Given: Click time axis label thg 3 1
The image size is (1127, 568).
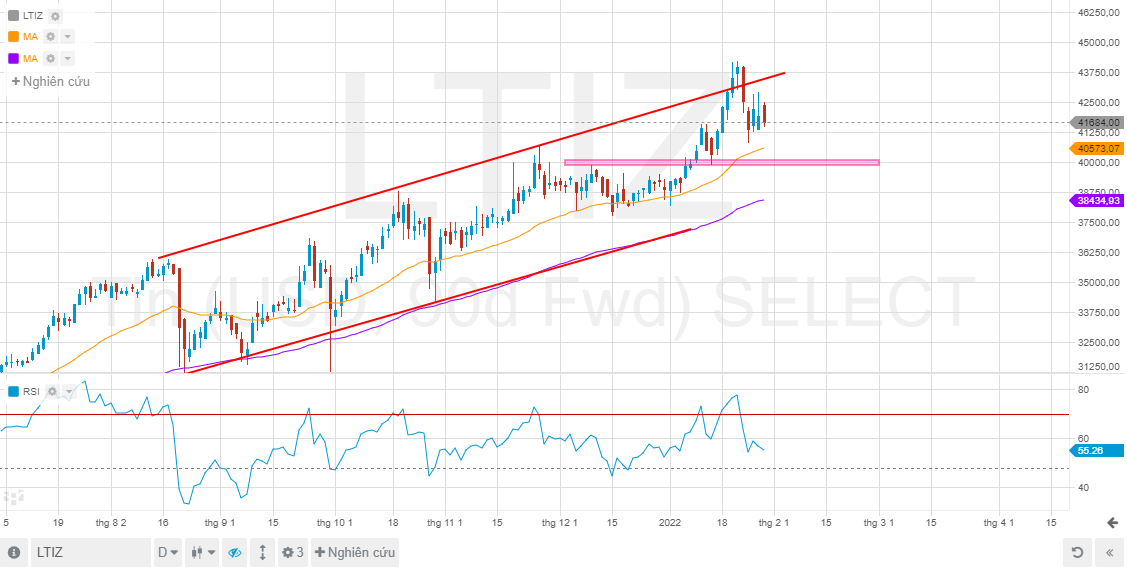Looking at the screenshot, I should (878, 523).
